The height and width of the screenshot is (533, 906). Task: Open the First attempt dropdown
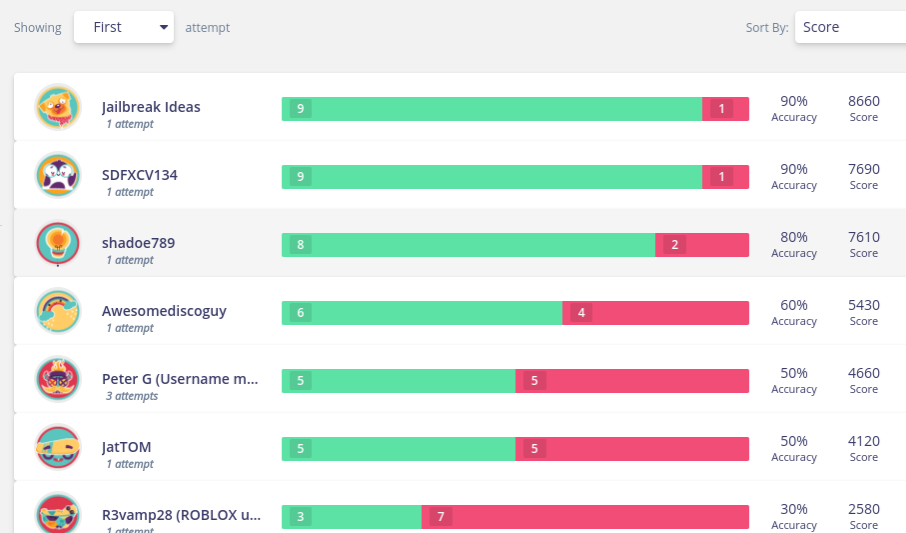123,27
